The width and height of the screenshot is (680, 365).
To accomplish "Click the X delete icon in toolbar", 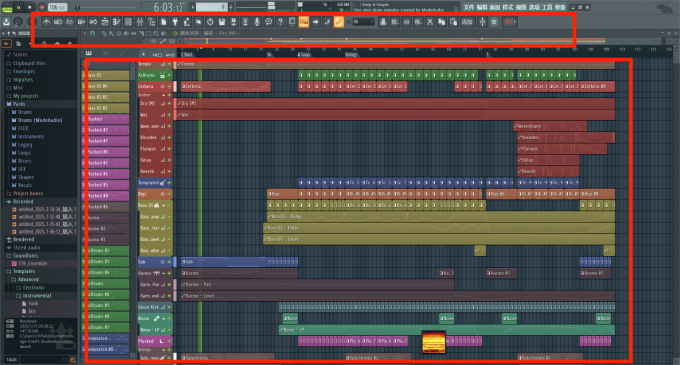I will (x=430, y=22).
